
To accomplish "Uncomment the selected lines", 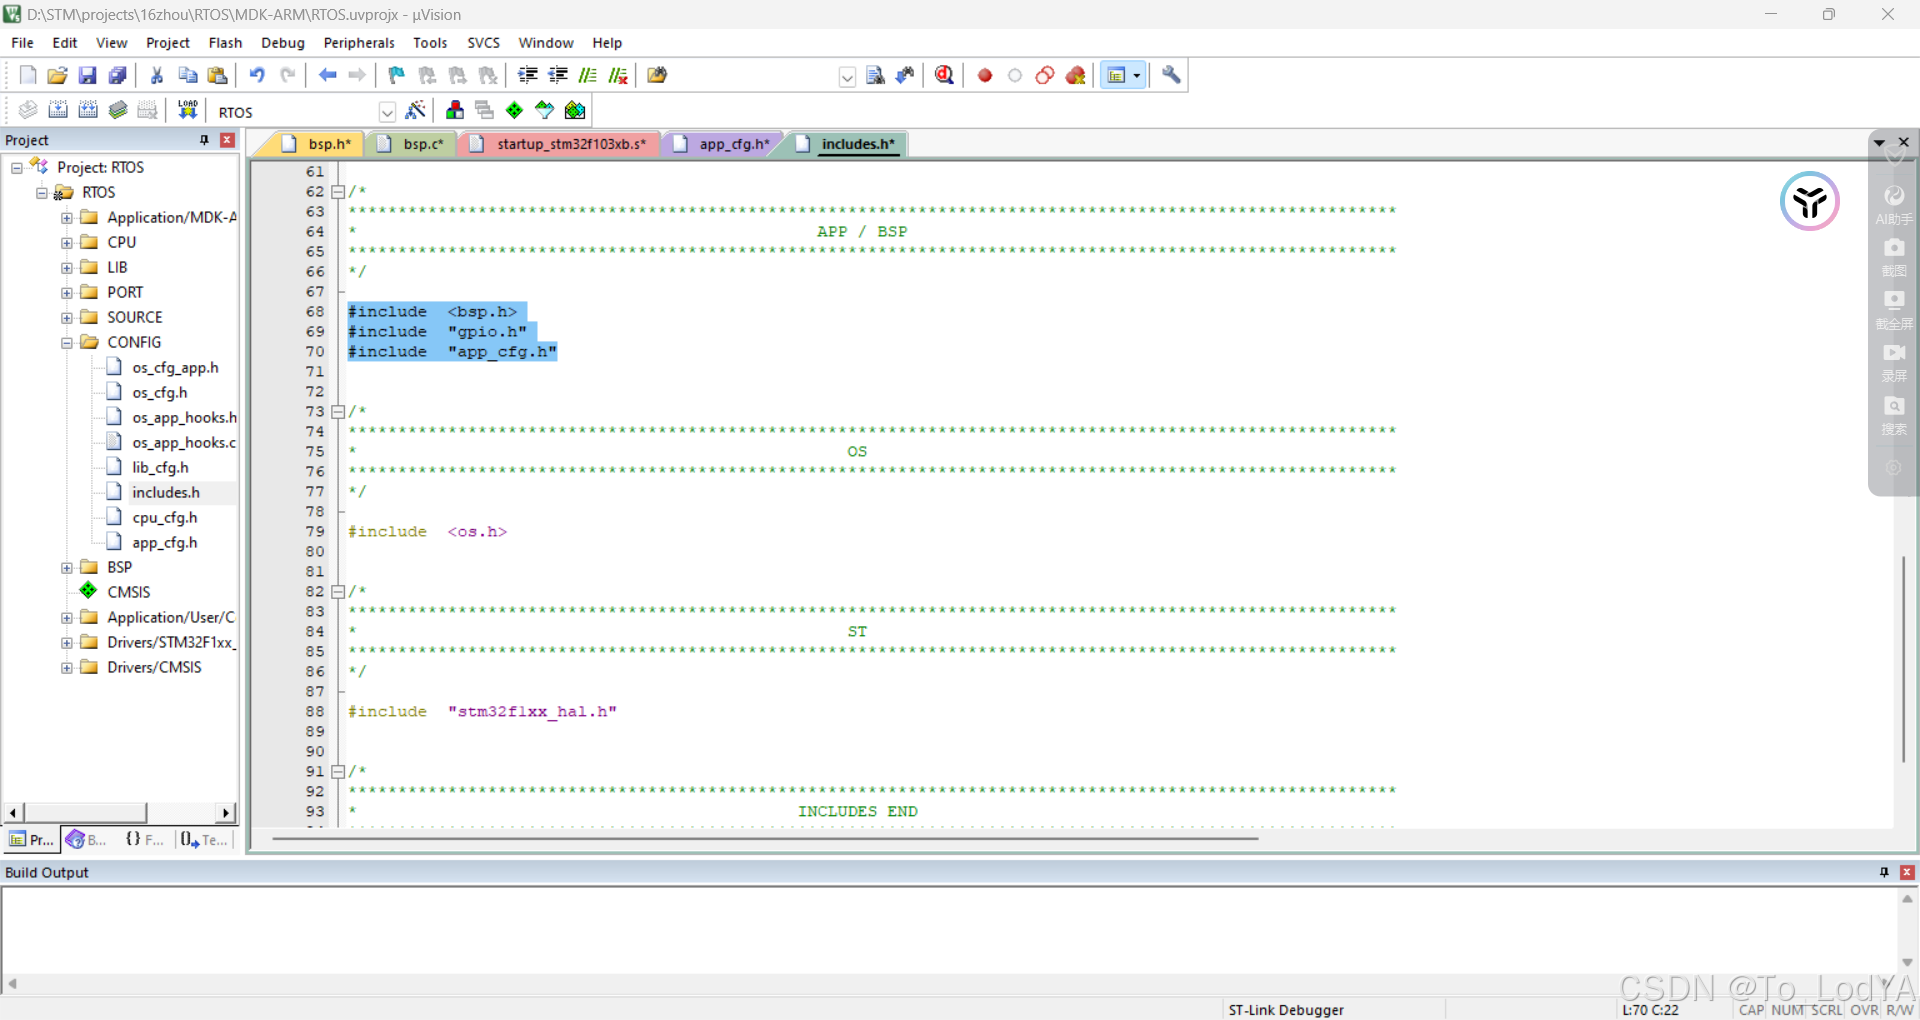I will [618, 75].
